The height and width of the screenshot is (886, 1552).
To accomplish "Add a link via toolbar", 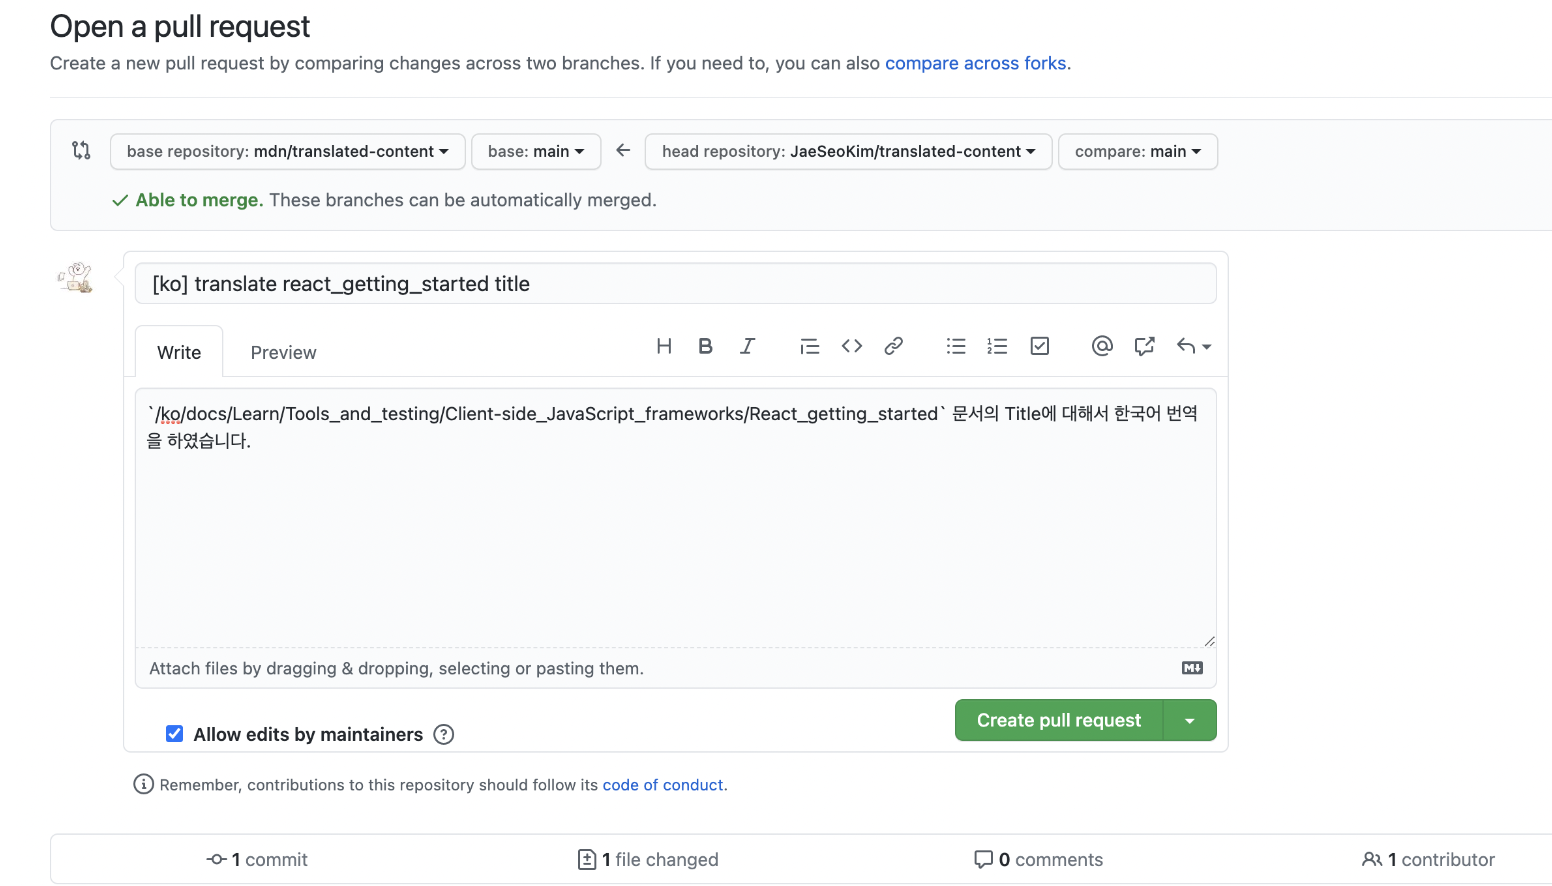I will 894,346.
